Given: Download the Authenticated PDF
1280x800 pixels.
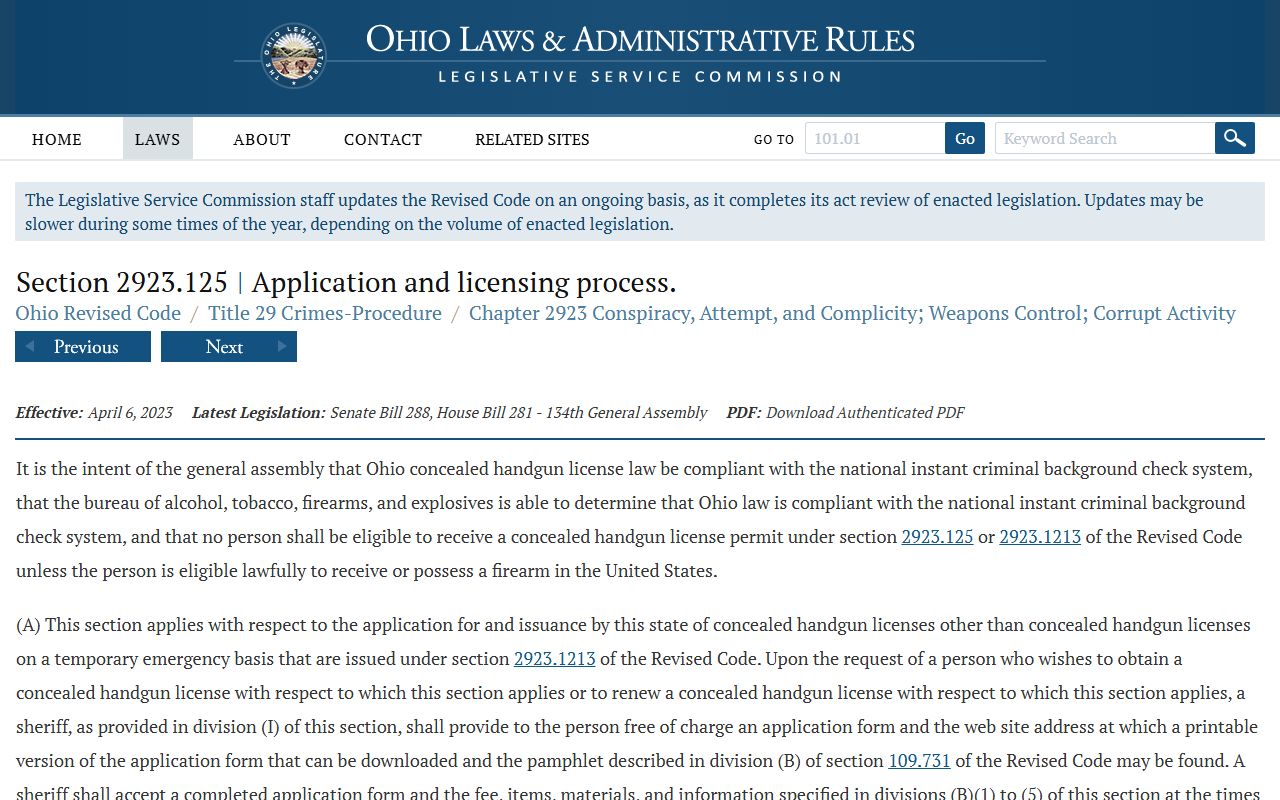Looking at the screenshot, I should coord(865,412).
